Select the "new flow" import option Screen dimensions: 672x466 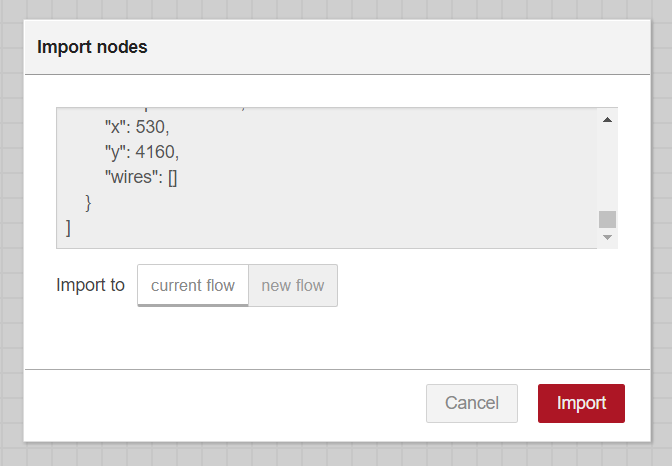(293, 285)
